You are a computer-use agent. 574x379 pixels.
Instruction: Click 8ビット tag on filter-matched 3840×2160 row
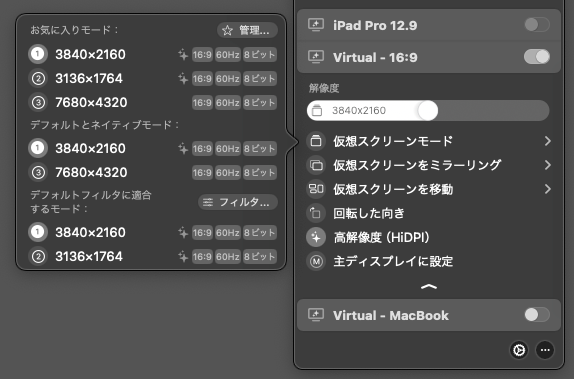click(x=260, y=233)
